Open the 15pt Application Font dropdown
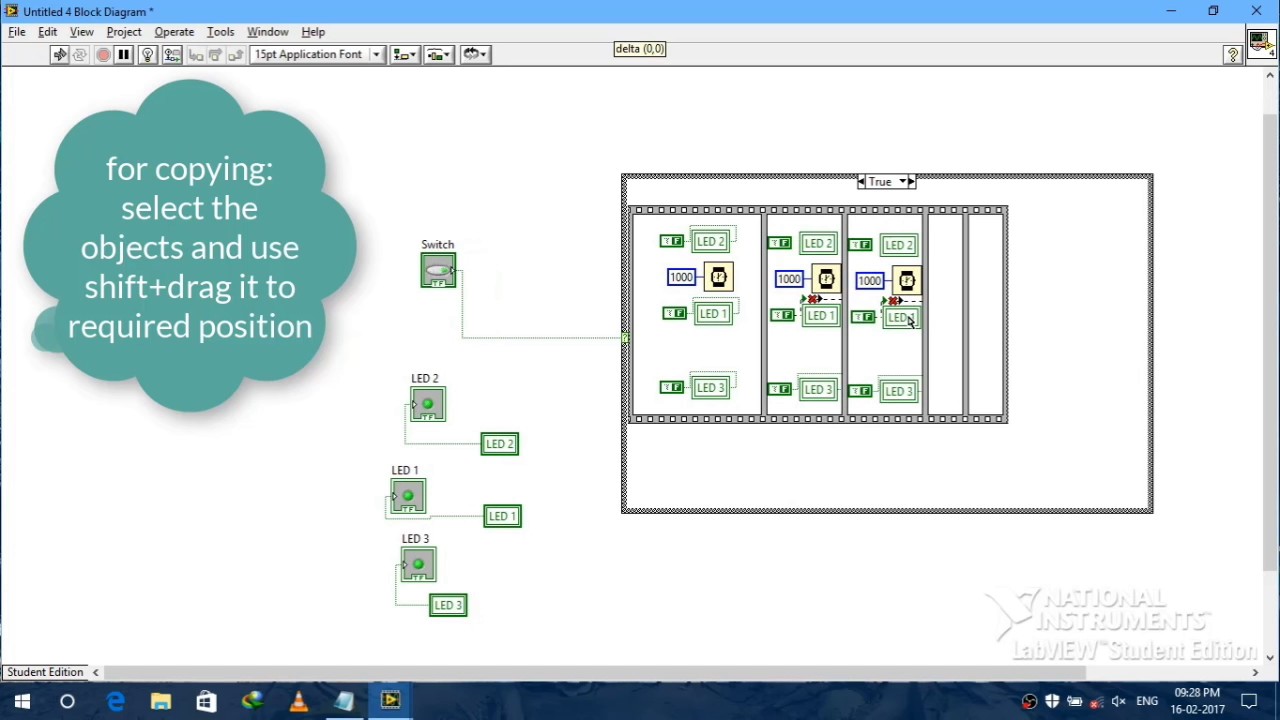The height and width of the screenshot is (720, 1280). [316, 55]
